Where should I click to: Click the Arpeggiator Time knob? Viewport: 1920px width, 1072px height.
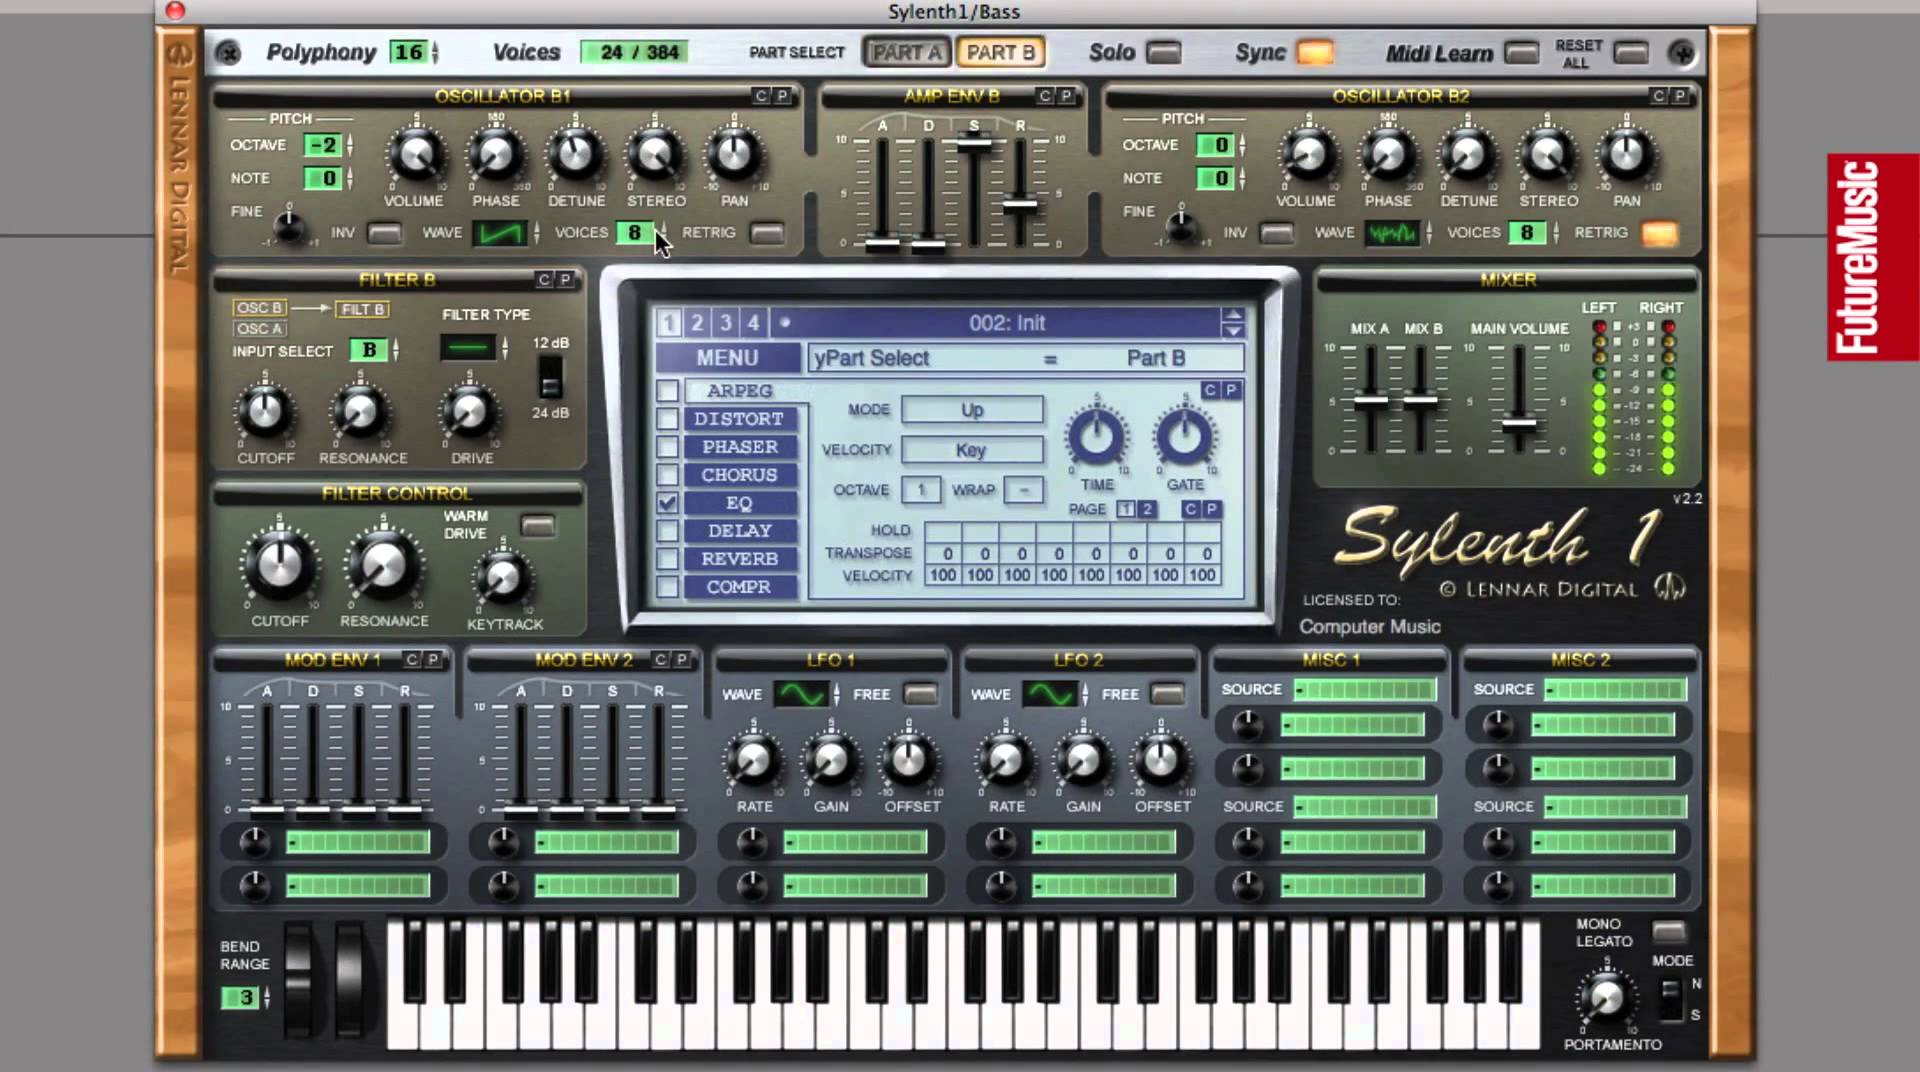pyautogui.click(x=1097, y=436)
